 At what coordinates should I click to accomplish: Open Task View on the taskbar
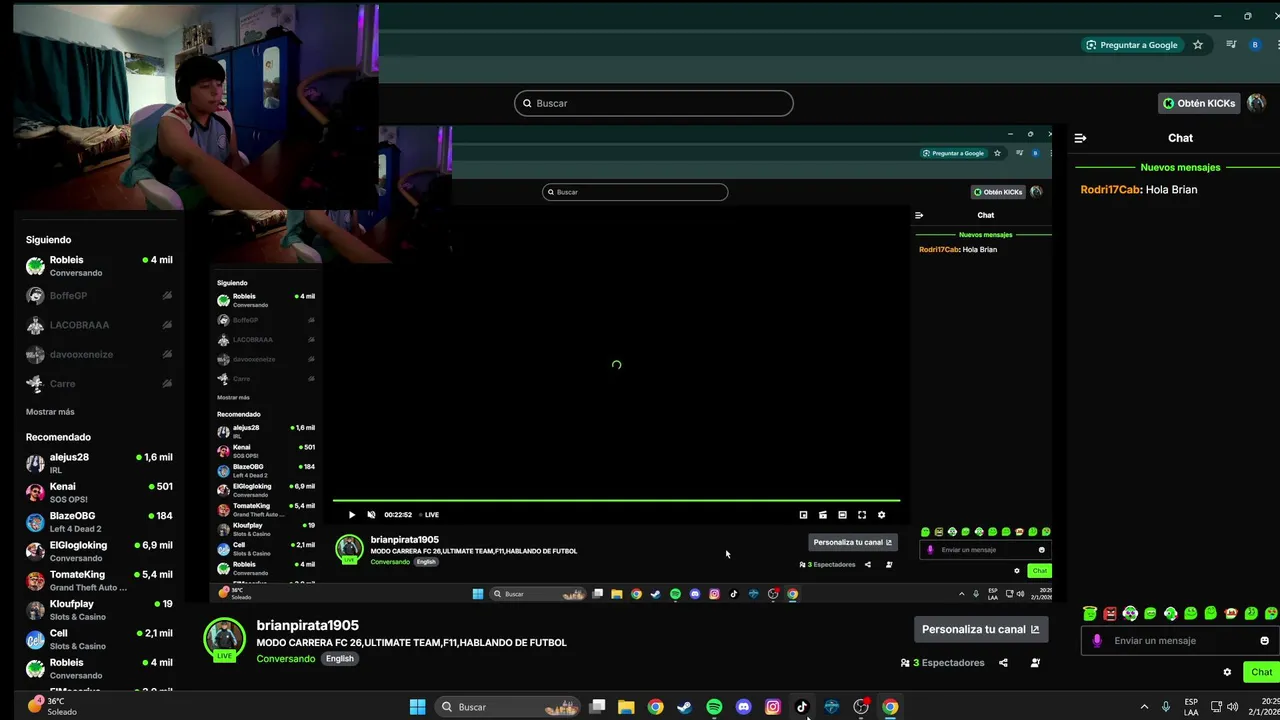click(597, 707)
